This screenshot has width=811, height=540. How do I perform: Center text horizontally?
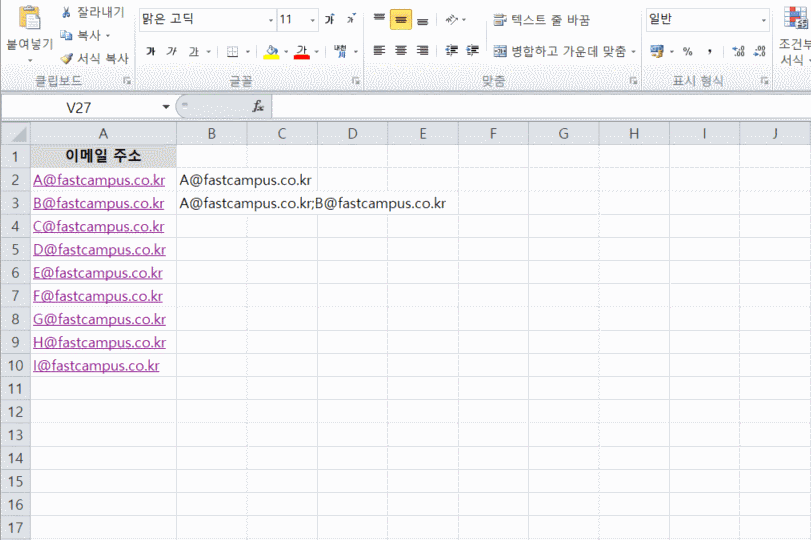[401, 51]
